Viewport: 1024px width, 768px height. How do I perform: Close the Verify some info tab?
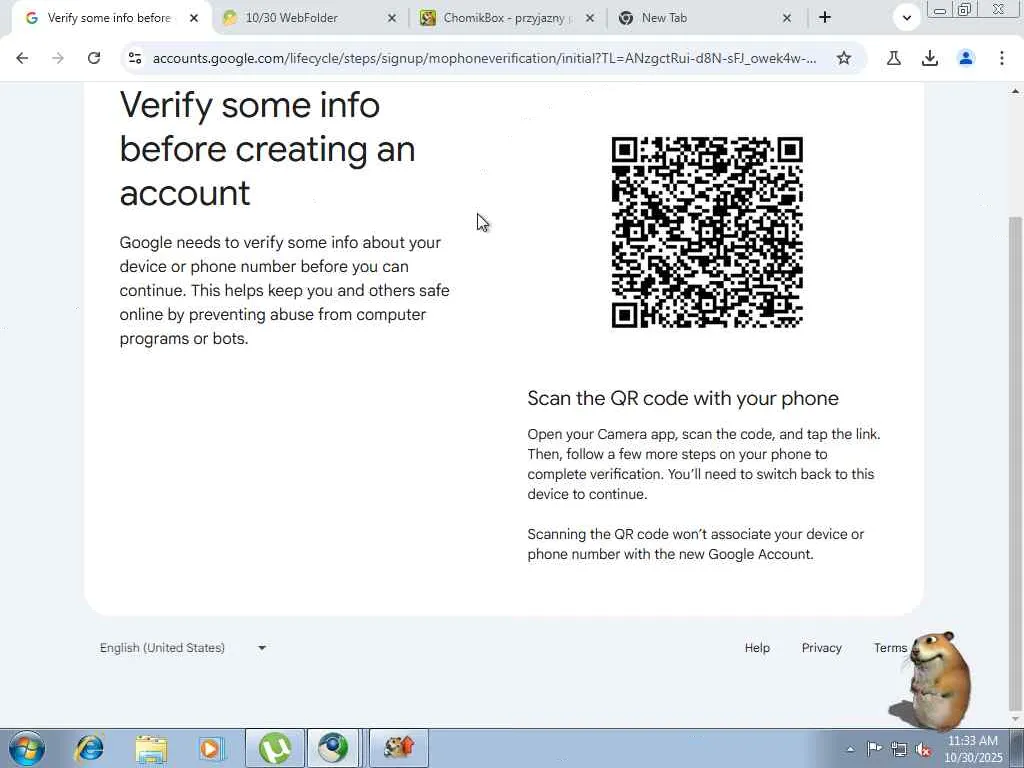(x=194, y=18)
